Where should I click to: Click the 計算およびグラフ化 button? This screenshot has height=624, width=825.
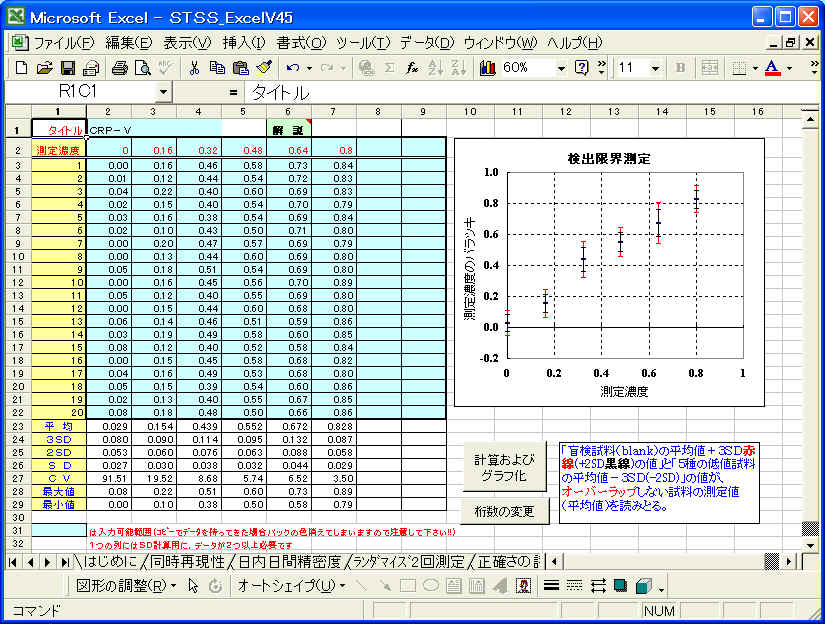504,467
